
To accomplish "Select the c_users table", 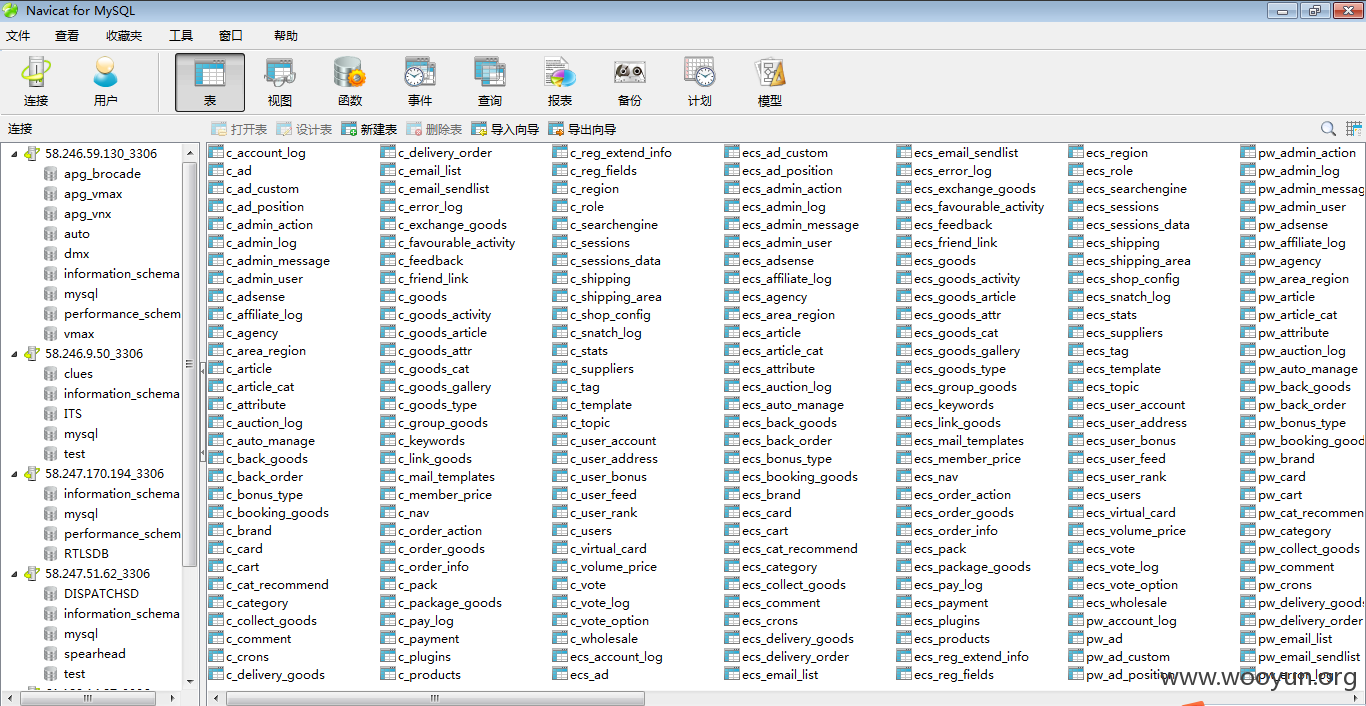I will 582,531.
